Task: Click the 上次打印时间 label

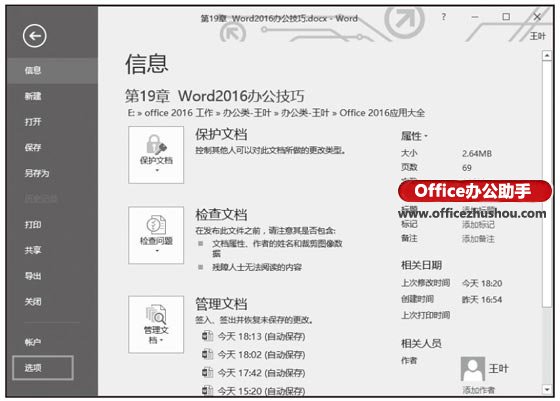Action: (425, 315)
